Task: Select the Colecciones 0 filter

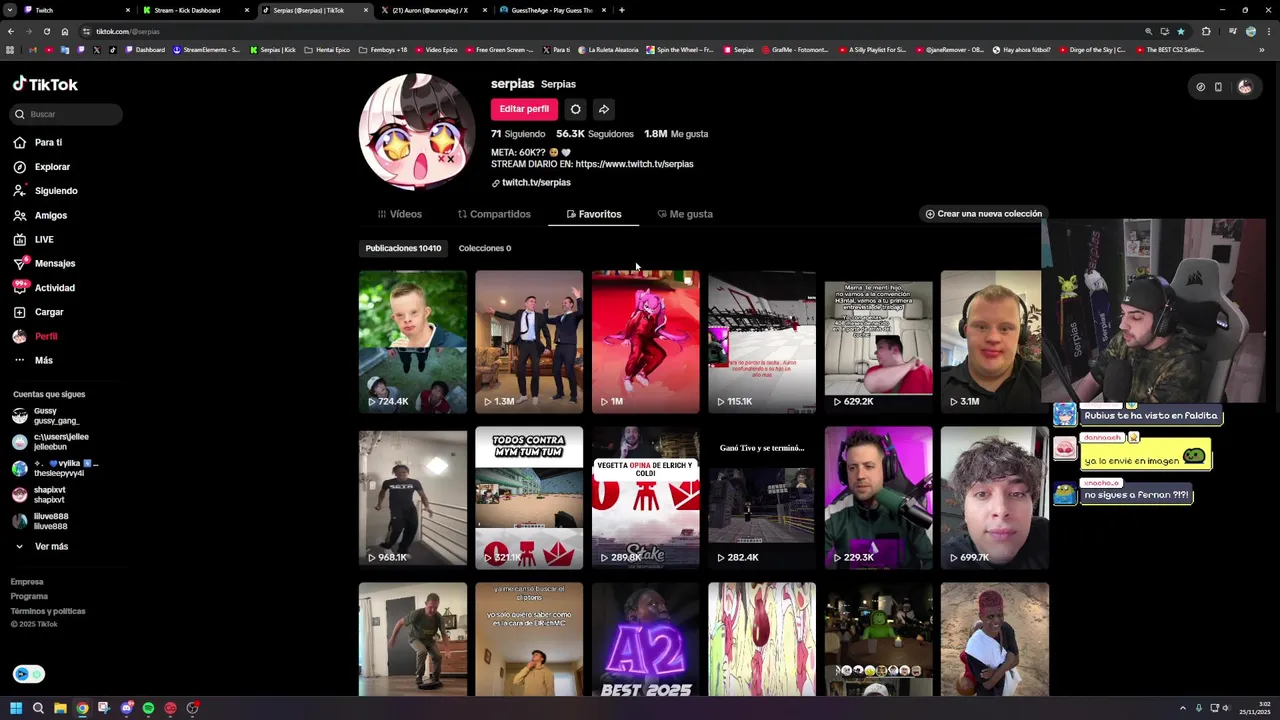Action: coord(485,248)
